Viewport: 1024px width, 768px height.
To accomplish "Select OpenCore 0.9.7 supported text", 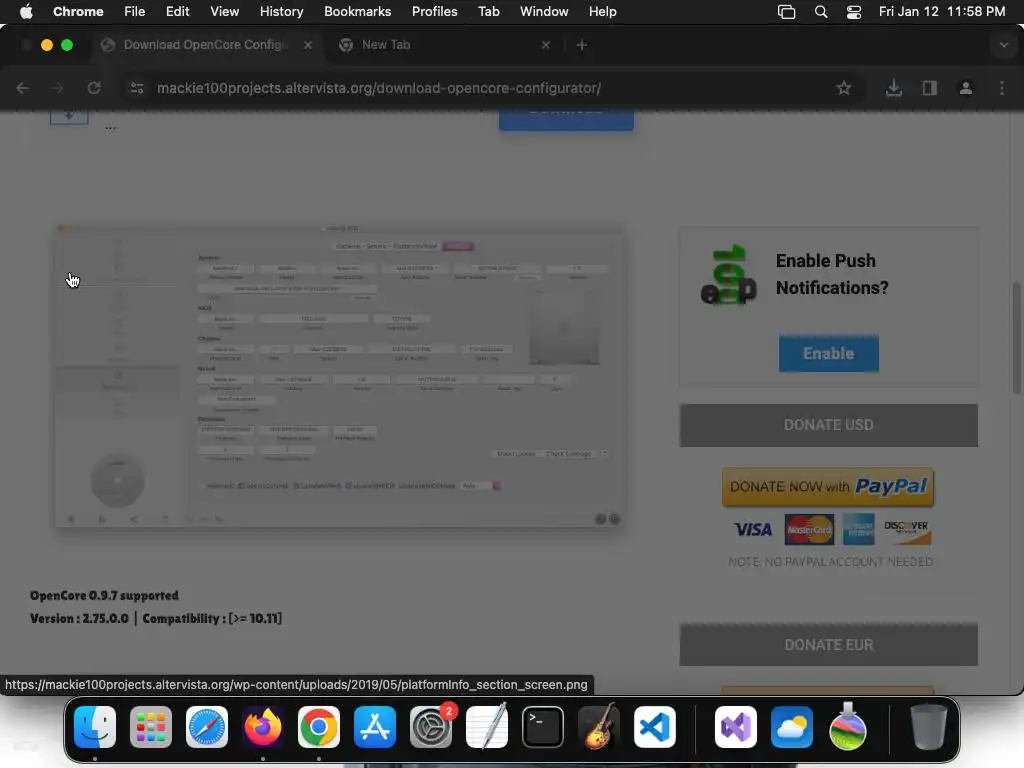I will (104, 596).
